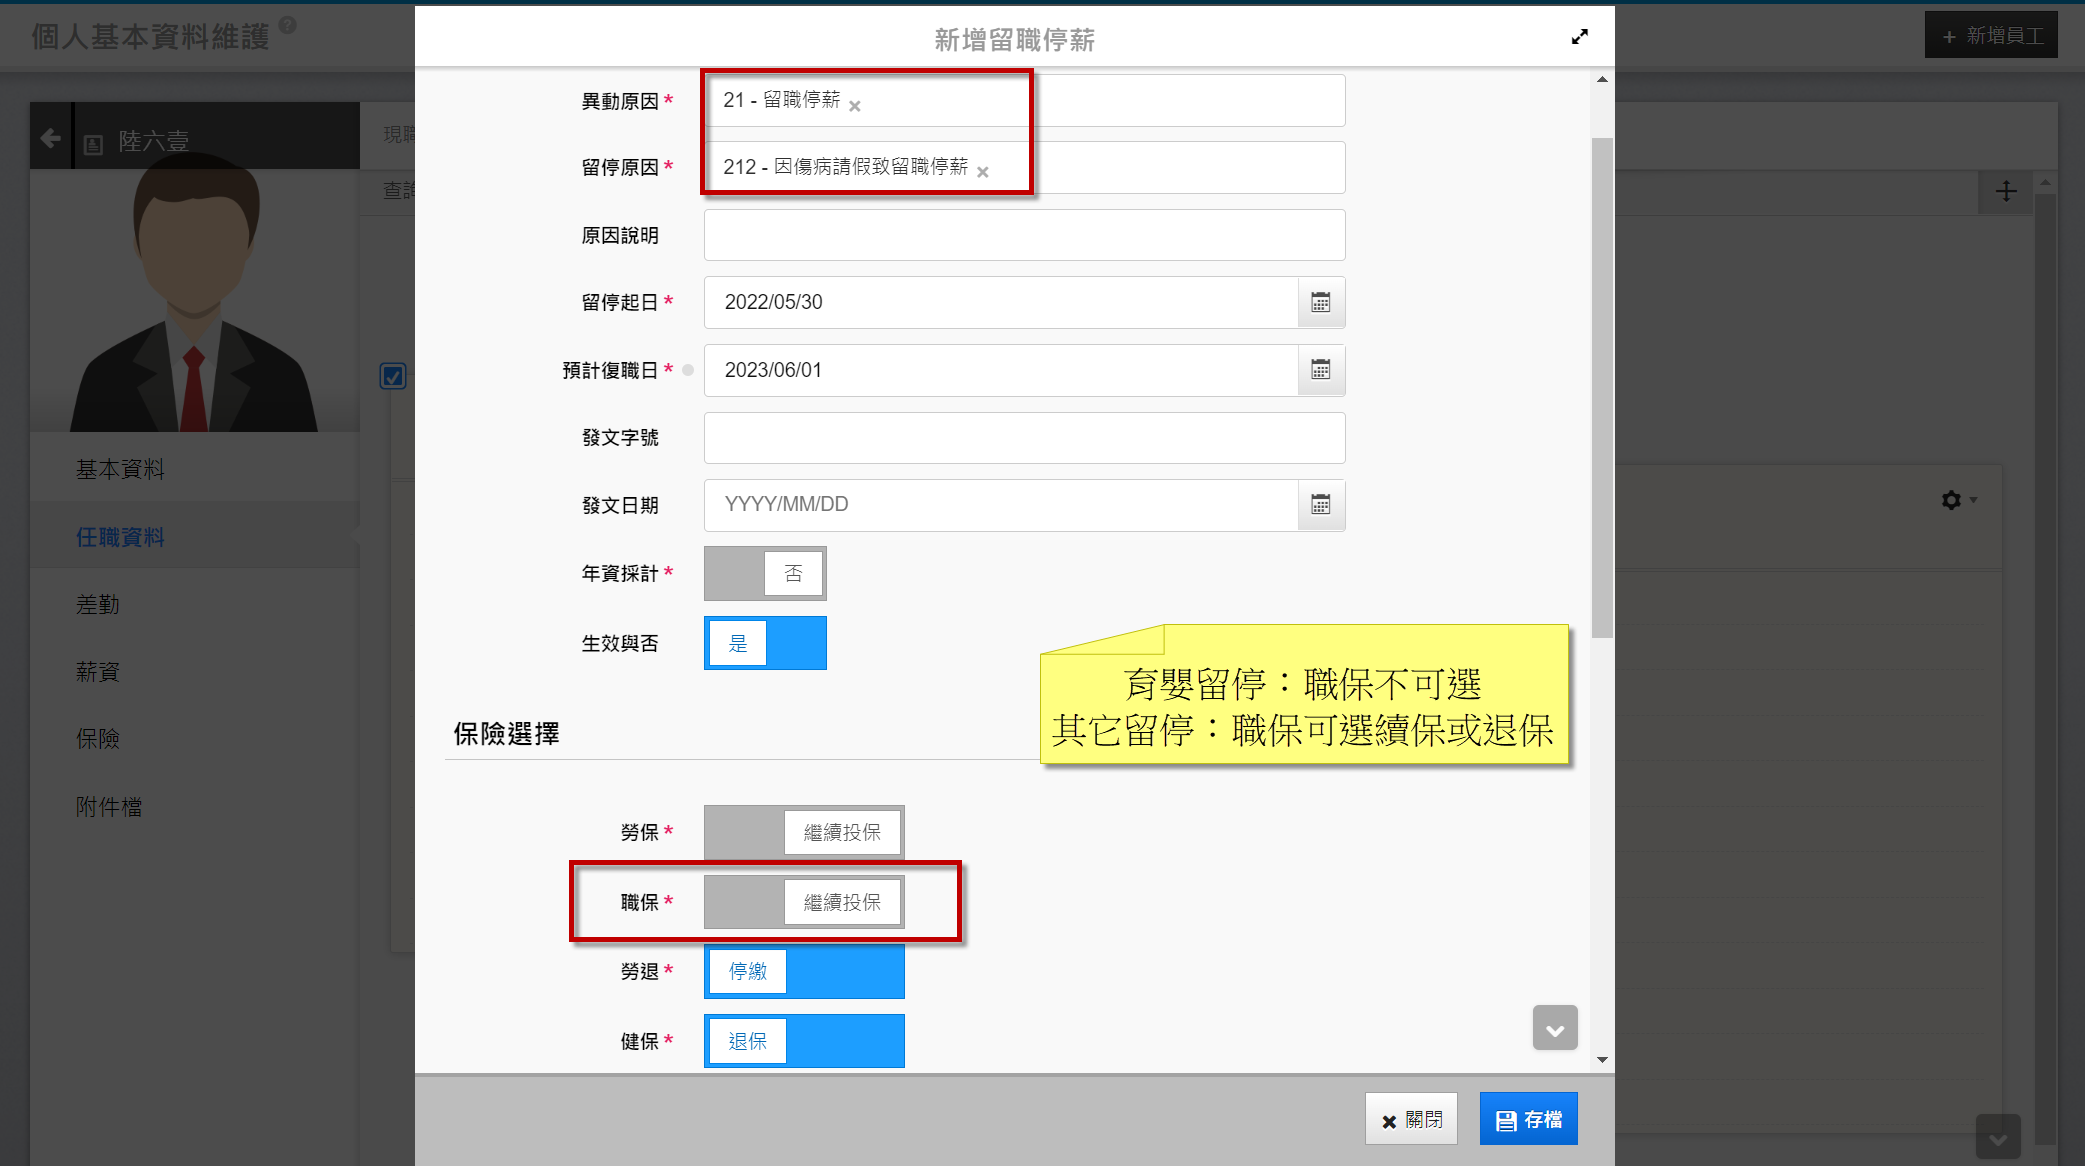
Task: Expand dialog with the fullscreen arrows icon
Action: pos(1579,37)
